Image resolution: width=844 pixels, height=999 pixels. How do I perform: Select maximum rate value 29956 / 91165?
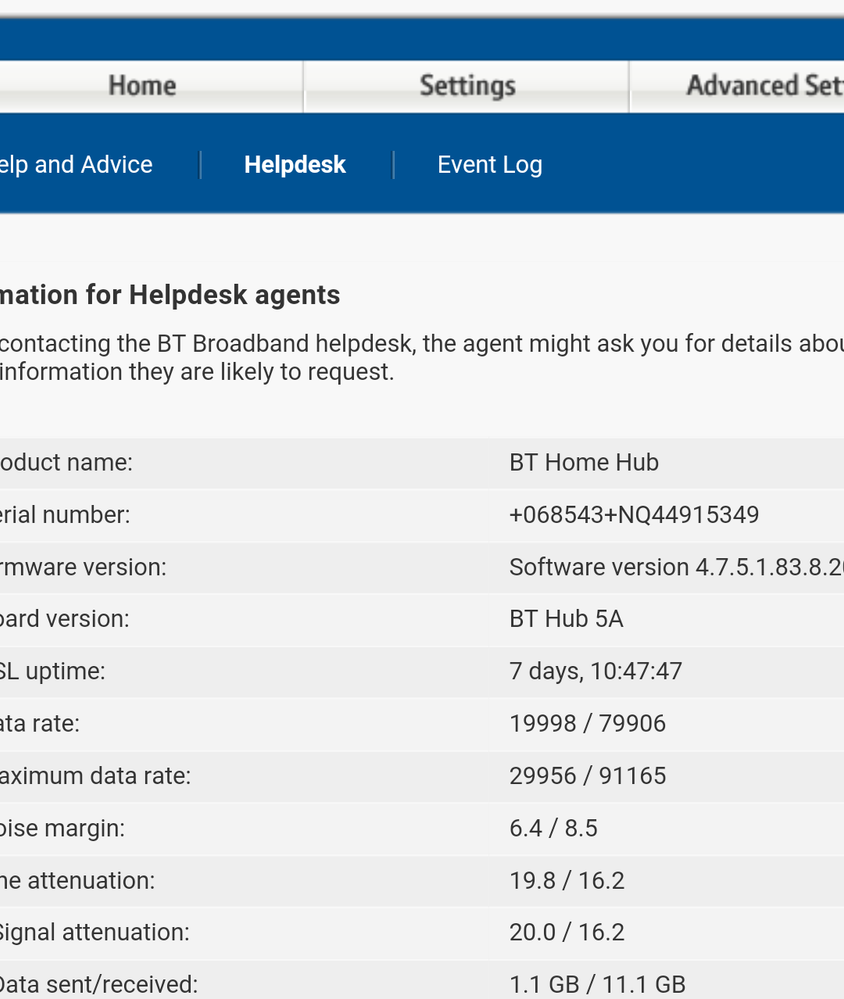[x=587, y=775]
